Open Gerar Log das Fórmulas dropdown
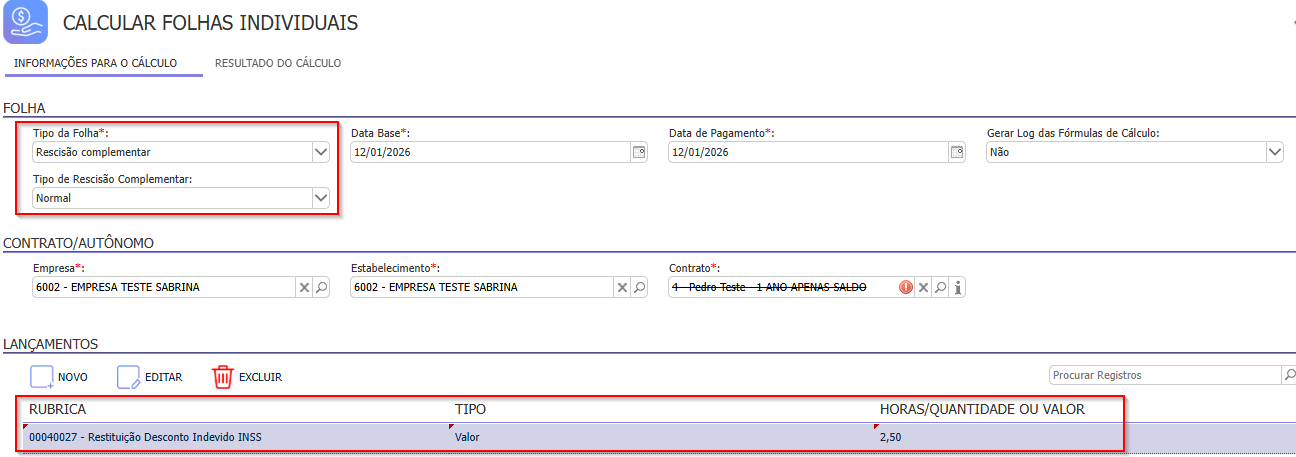 click(x=1274, y=152)
